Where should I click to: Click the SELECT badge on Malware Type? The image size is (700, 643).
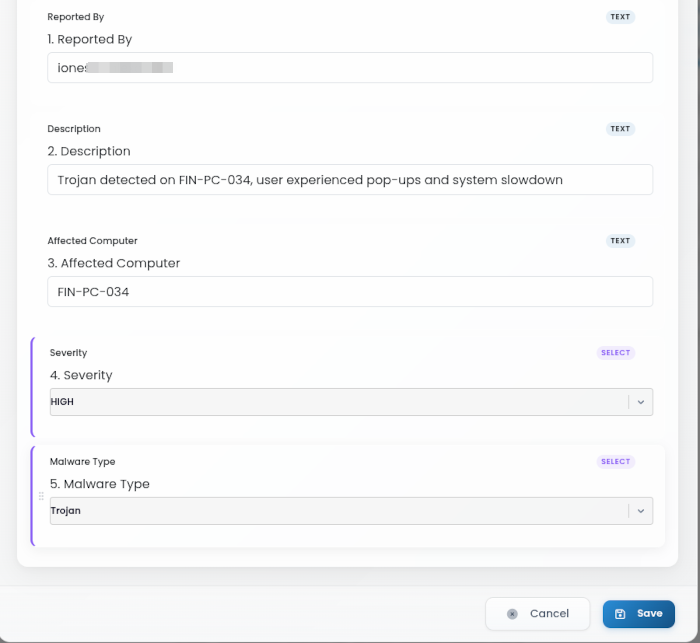click(616, 462)
